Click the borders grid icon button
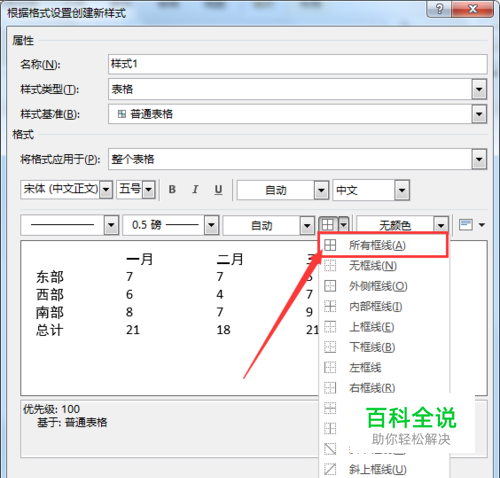Viewport: 500px width, 478px height. point(328,225)
